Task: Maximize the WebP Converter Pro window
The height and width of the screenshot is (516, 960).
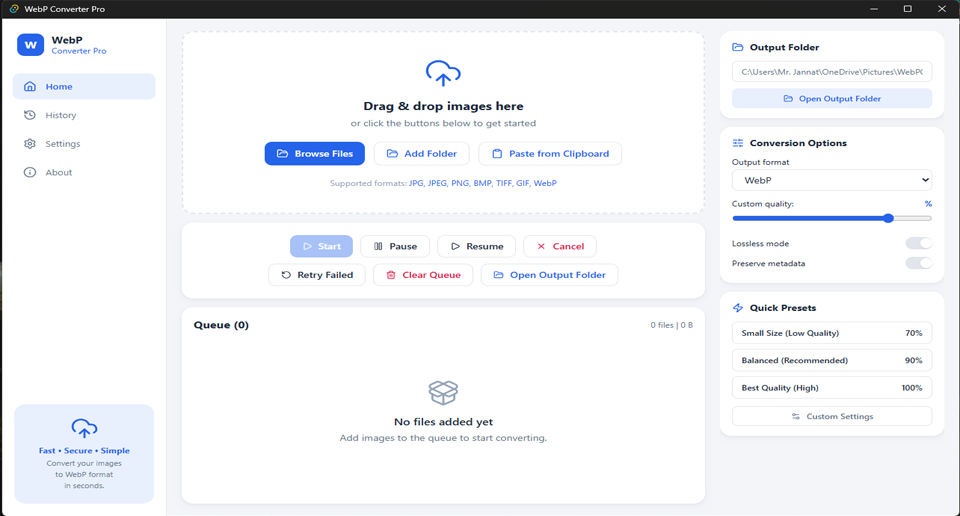Action: 907,9
